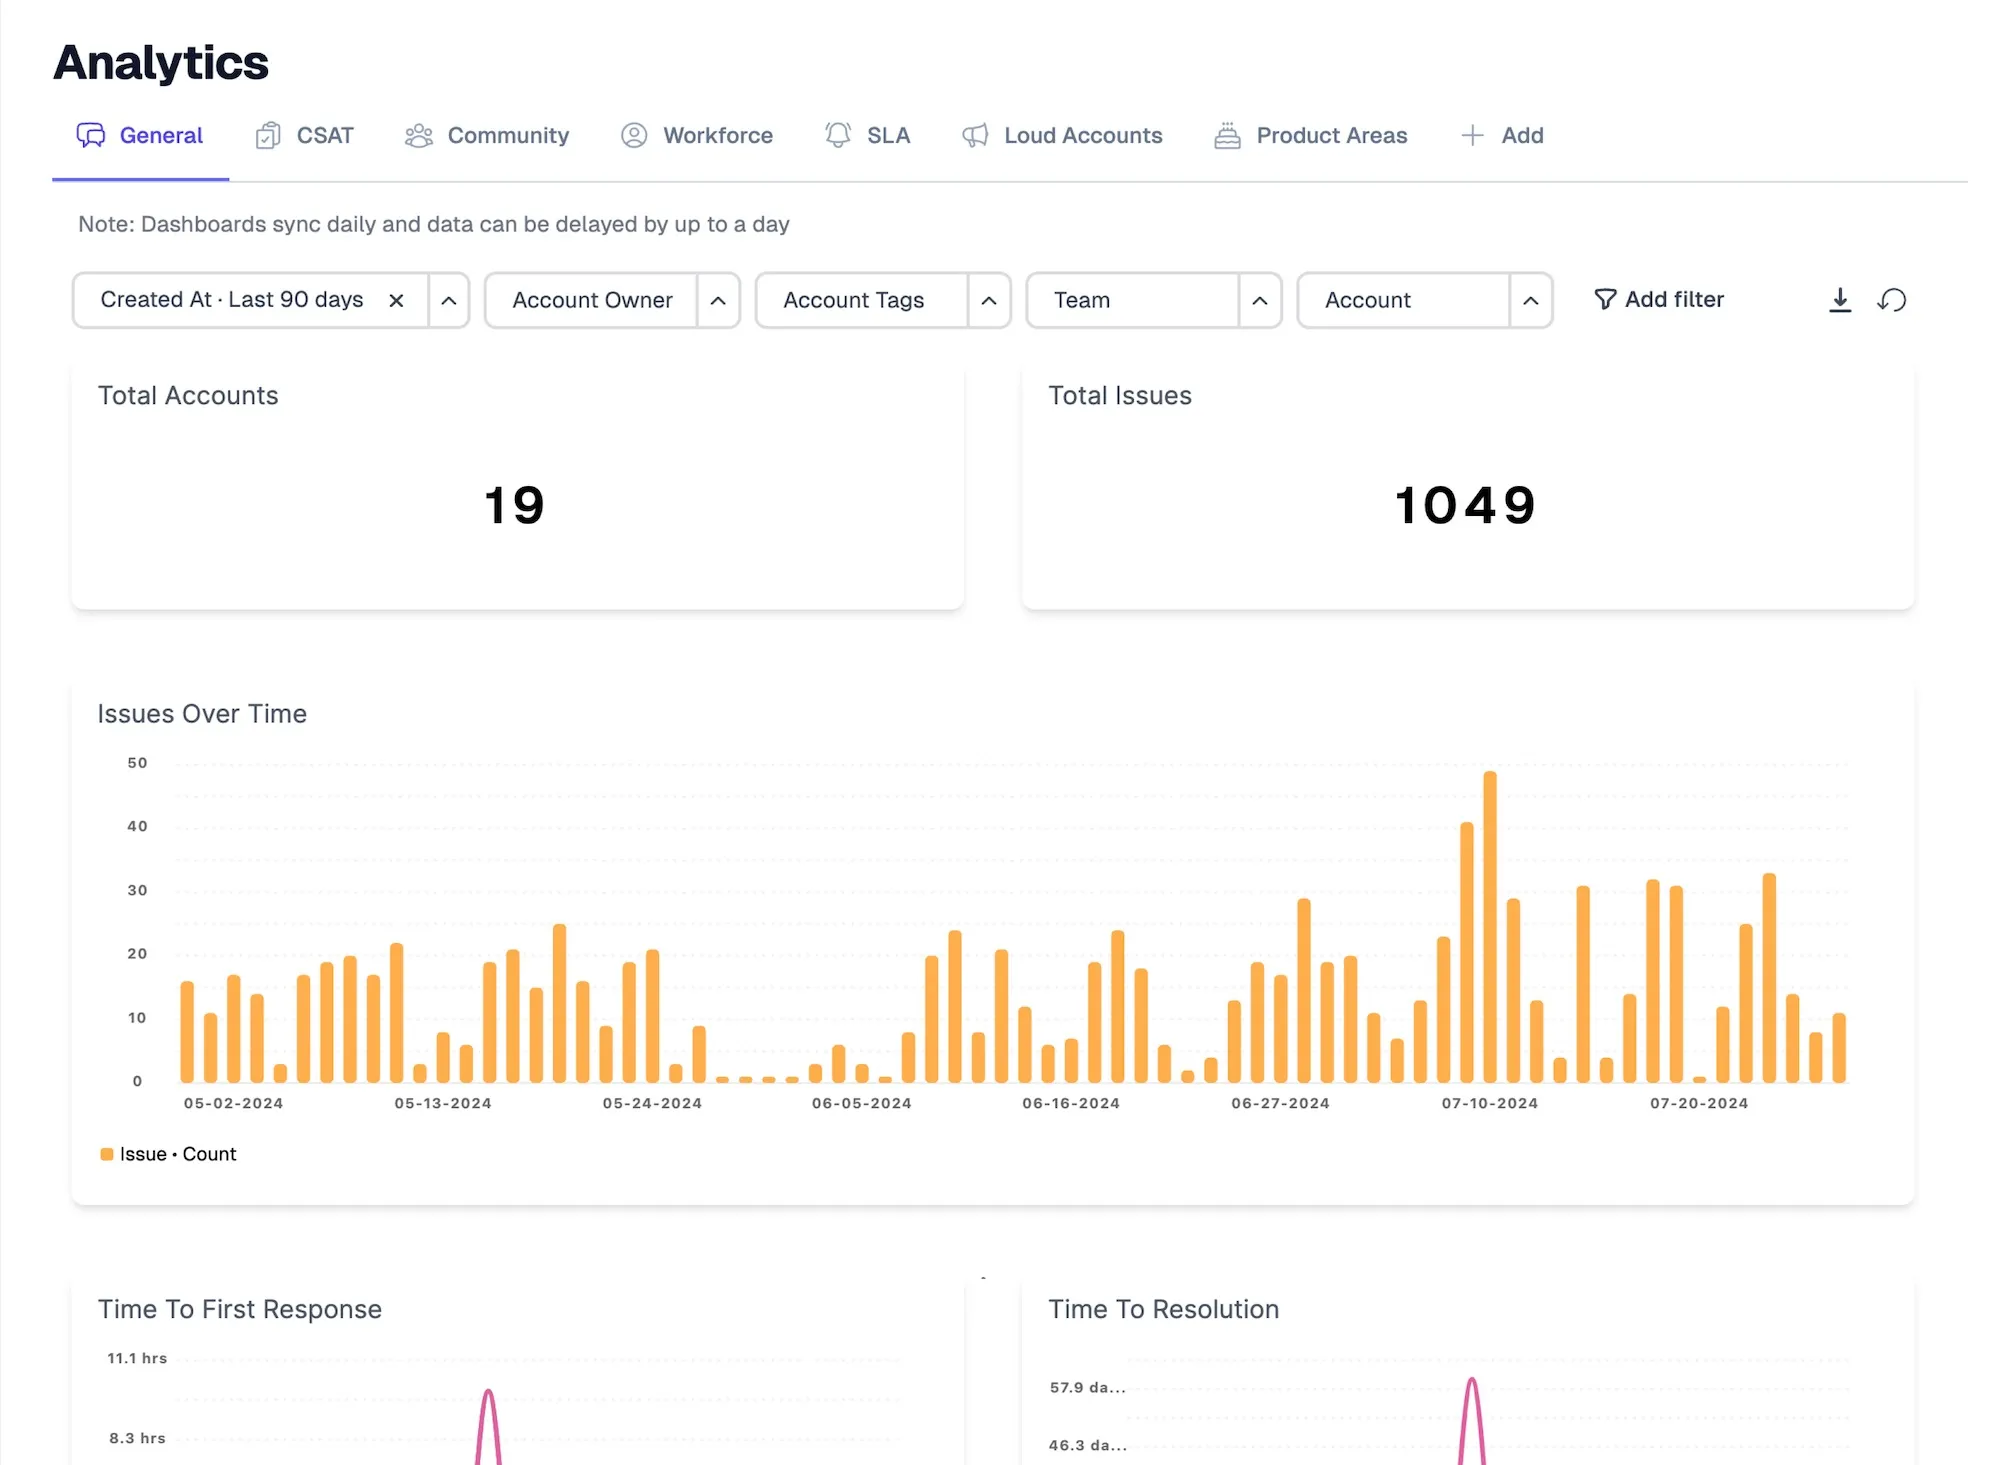Open the General tab
Screen dimensions: 2000x1465
pos(140,135)
